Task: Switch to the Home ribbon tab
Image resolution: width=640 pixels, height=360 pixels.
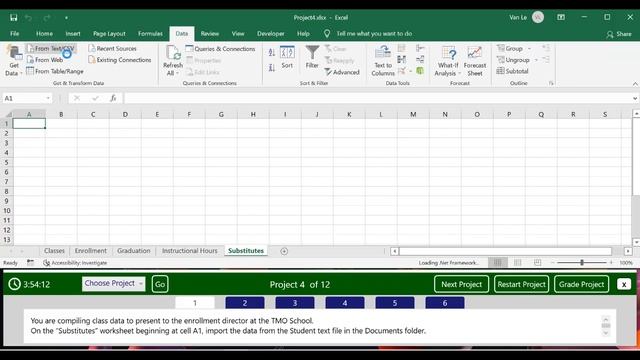Action: (44, 33)
